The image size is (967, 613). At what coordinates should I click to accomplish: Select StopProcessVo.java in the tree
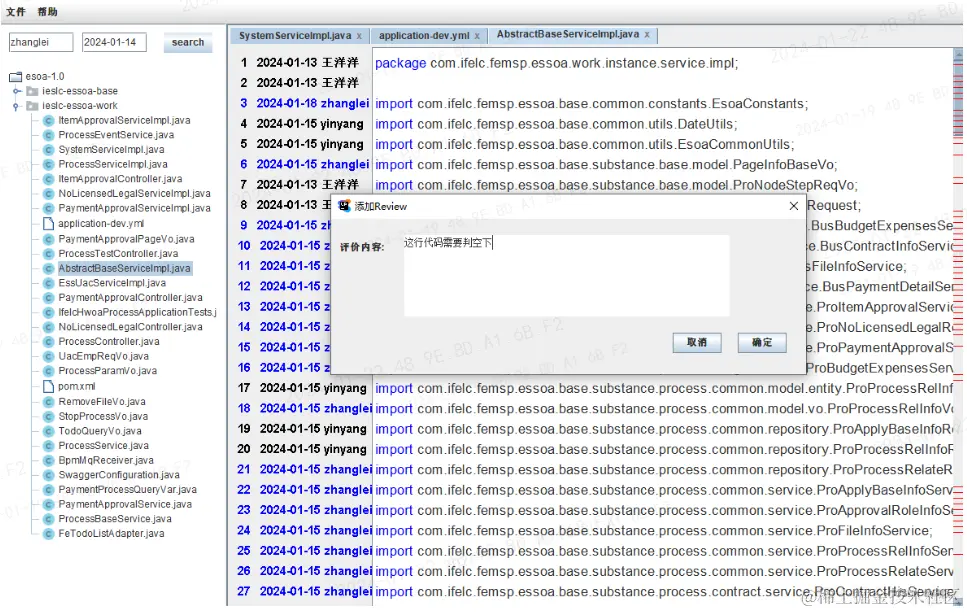(x=103, y=417)
